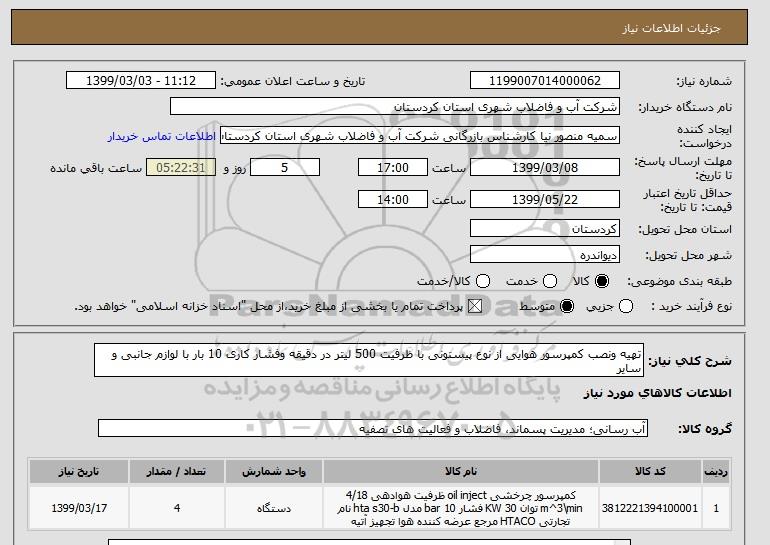Click the ساعت باقی مانده label
Screen dimensions: 770x545
coord(96,168)
